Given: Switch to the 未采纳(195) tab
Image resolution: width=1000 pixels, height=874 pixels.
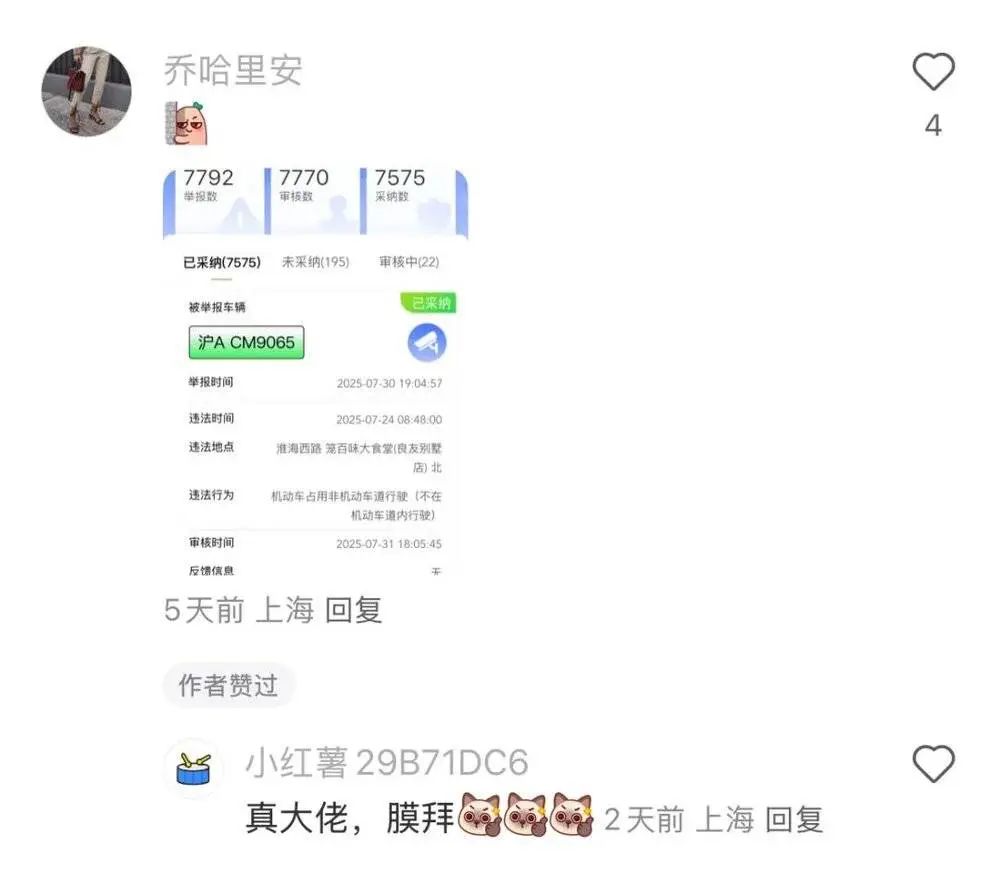Looking at the screenshot, I should pos(316,262).
